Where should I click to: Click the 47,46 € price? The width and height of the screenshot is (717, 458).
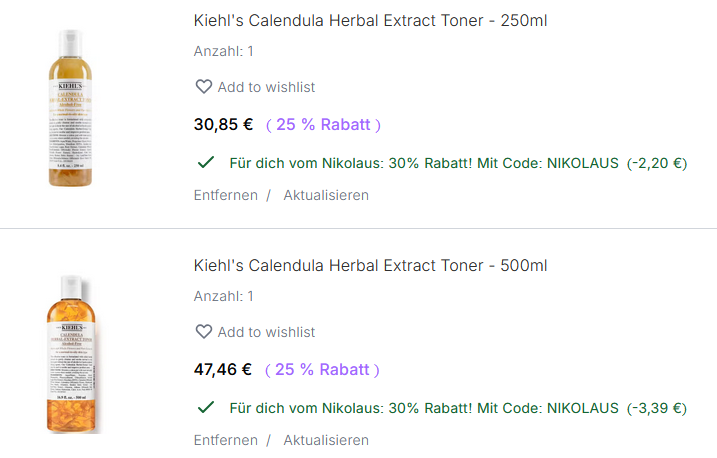(x=222, y=370)
